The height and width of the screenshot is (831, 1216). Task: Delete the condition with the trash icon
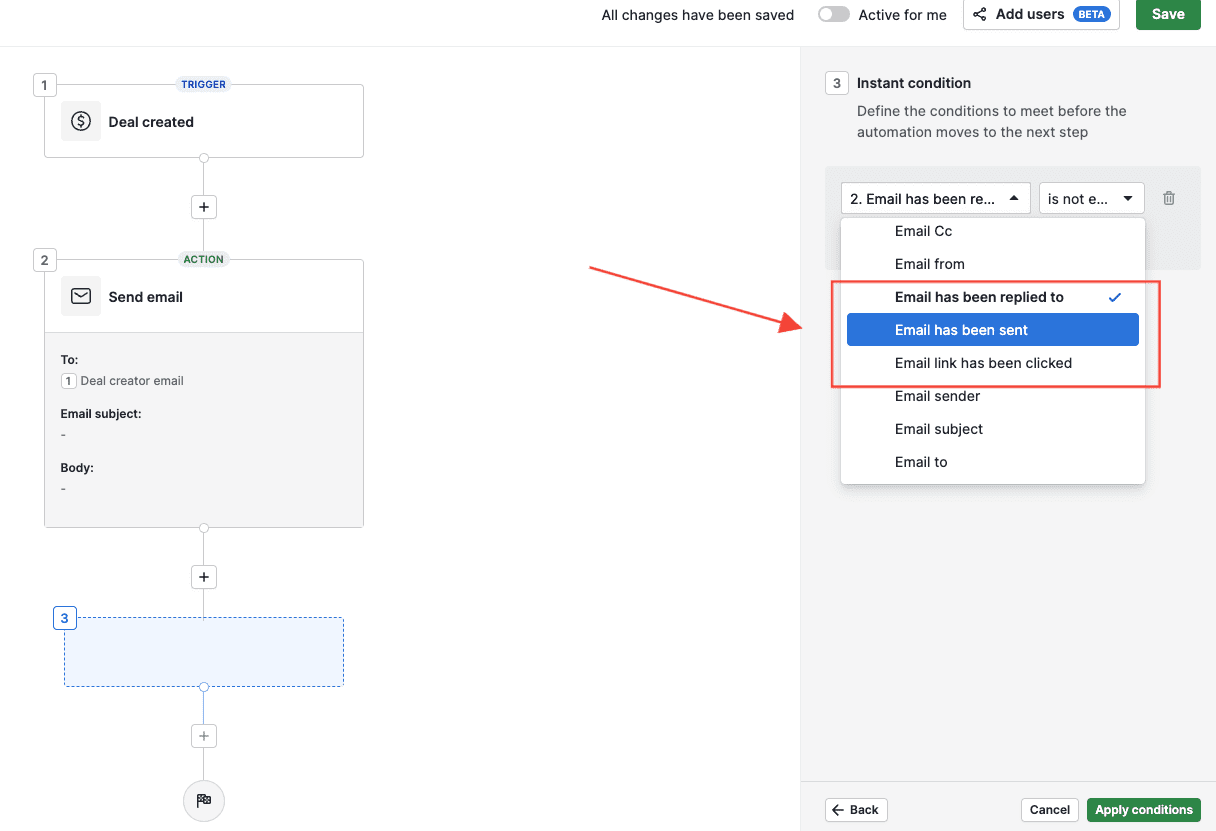tap(1169, 198)
